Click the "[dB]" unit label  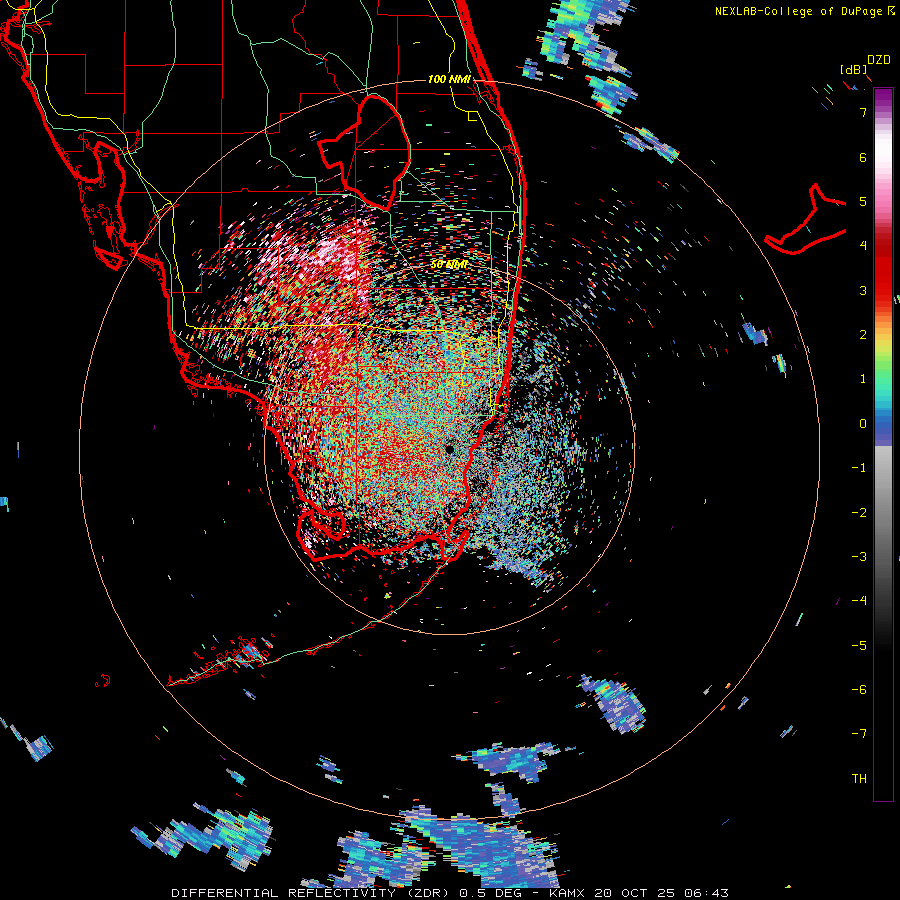tap(854, 69)
